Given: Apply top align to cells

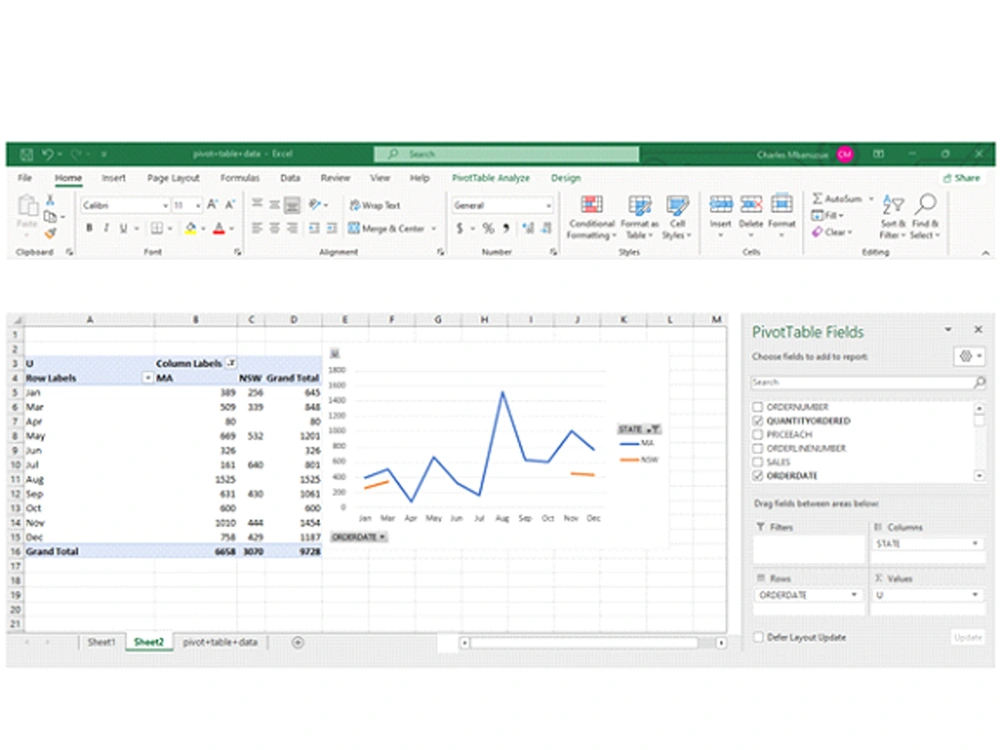Looking at the screenshot, I should 257,204.
